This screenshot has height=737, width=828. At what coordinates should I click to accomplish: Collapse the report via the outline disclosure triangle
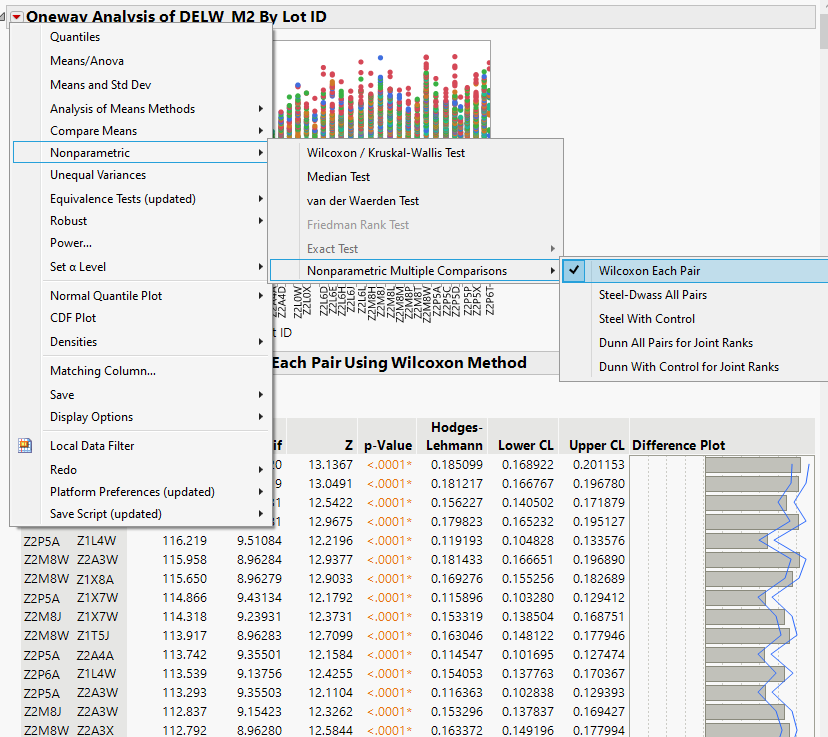click(x=3, y=17)
